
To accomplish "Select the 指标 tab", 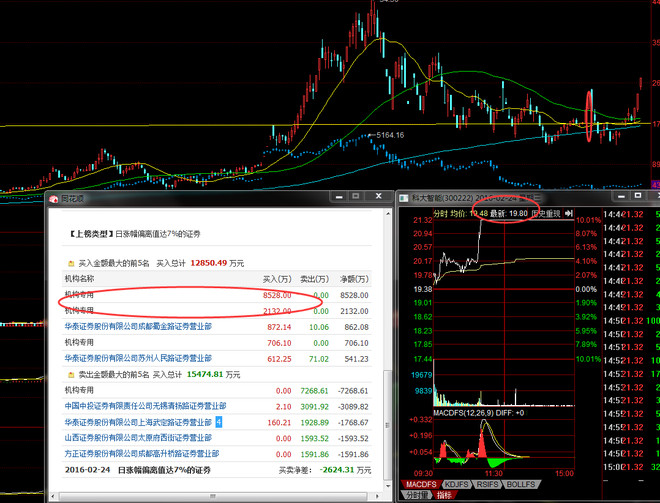I will (x=444, y=495).
